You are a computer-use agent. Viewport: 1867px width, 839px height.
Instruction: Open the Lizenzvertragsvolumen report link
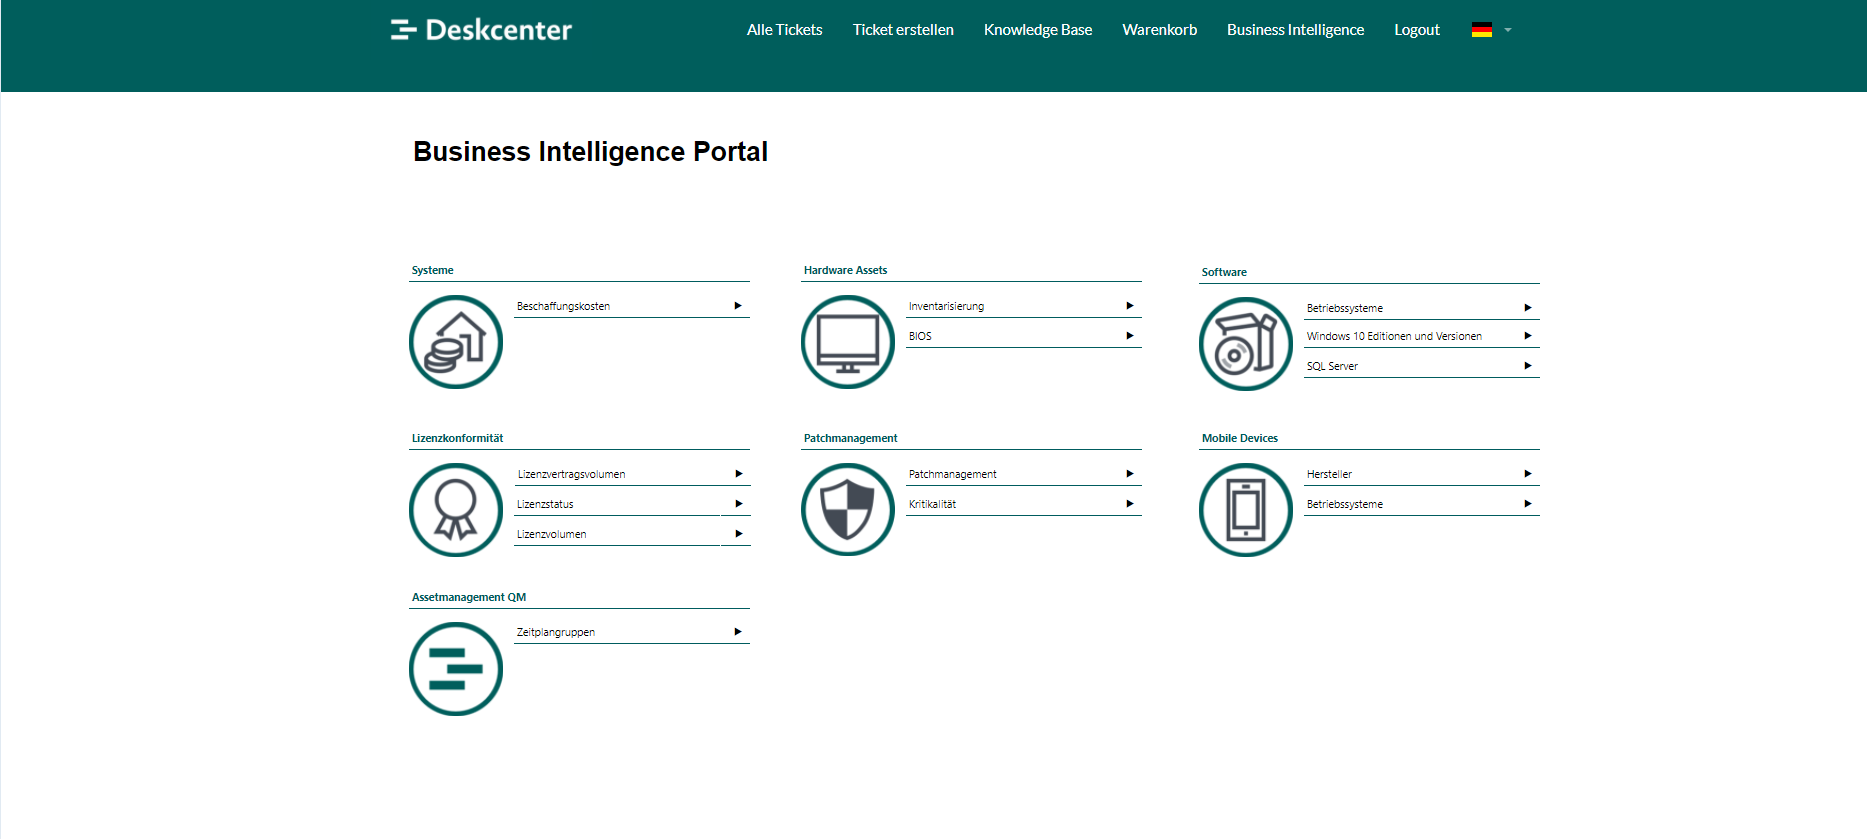click(x=571, y=474)
